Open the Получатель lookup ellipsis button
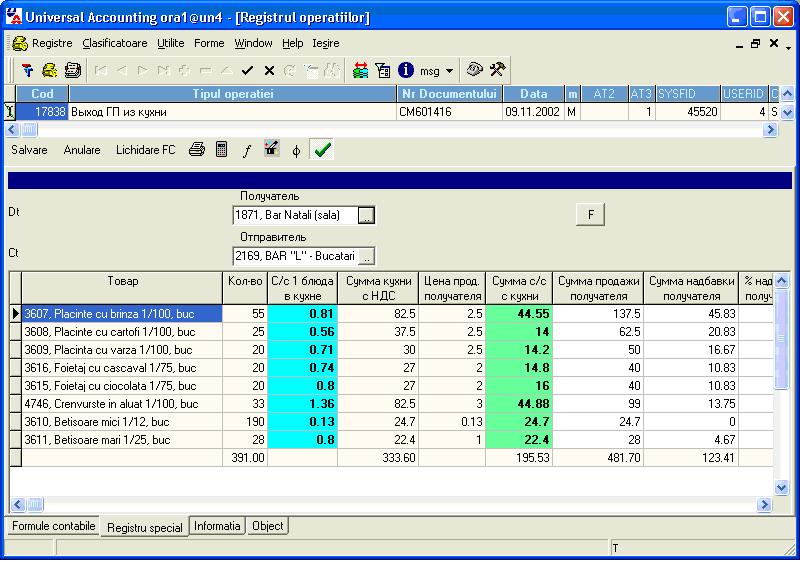 tap(366, 215)
